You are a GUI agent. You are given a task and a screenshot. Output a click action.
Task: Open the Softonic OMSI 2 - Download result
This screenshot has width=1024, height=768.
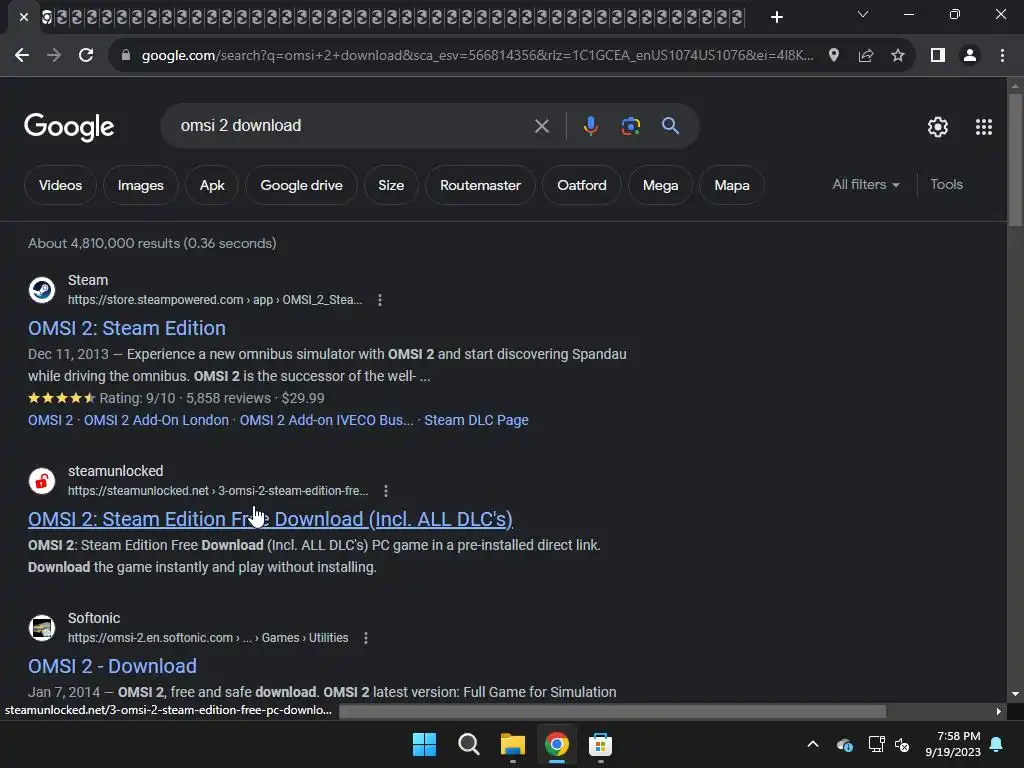112,666
